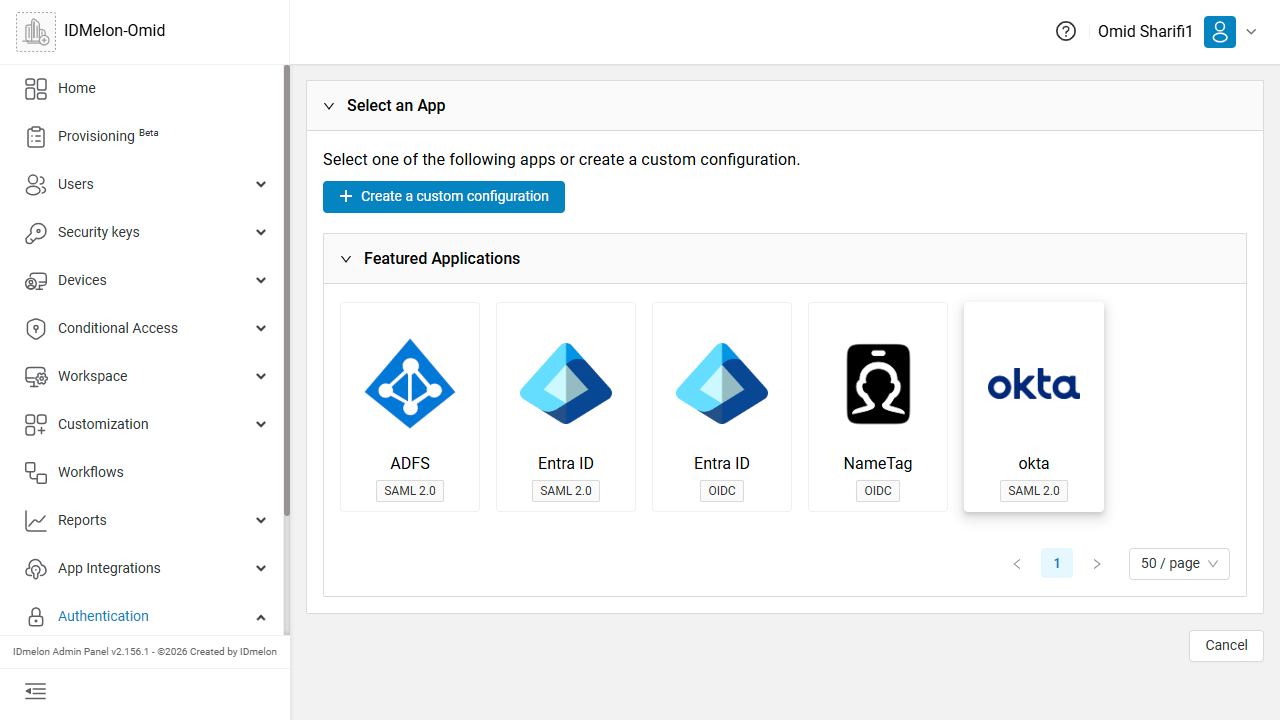Go to previous page arrow

coord(1017,564)
